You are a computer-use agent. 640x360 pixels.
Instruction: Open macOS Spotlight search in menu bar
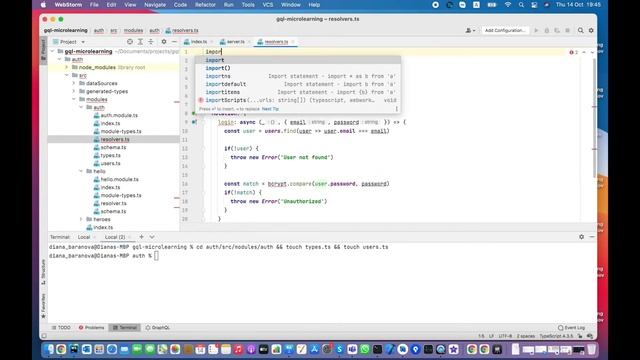pos(521,5)
